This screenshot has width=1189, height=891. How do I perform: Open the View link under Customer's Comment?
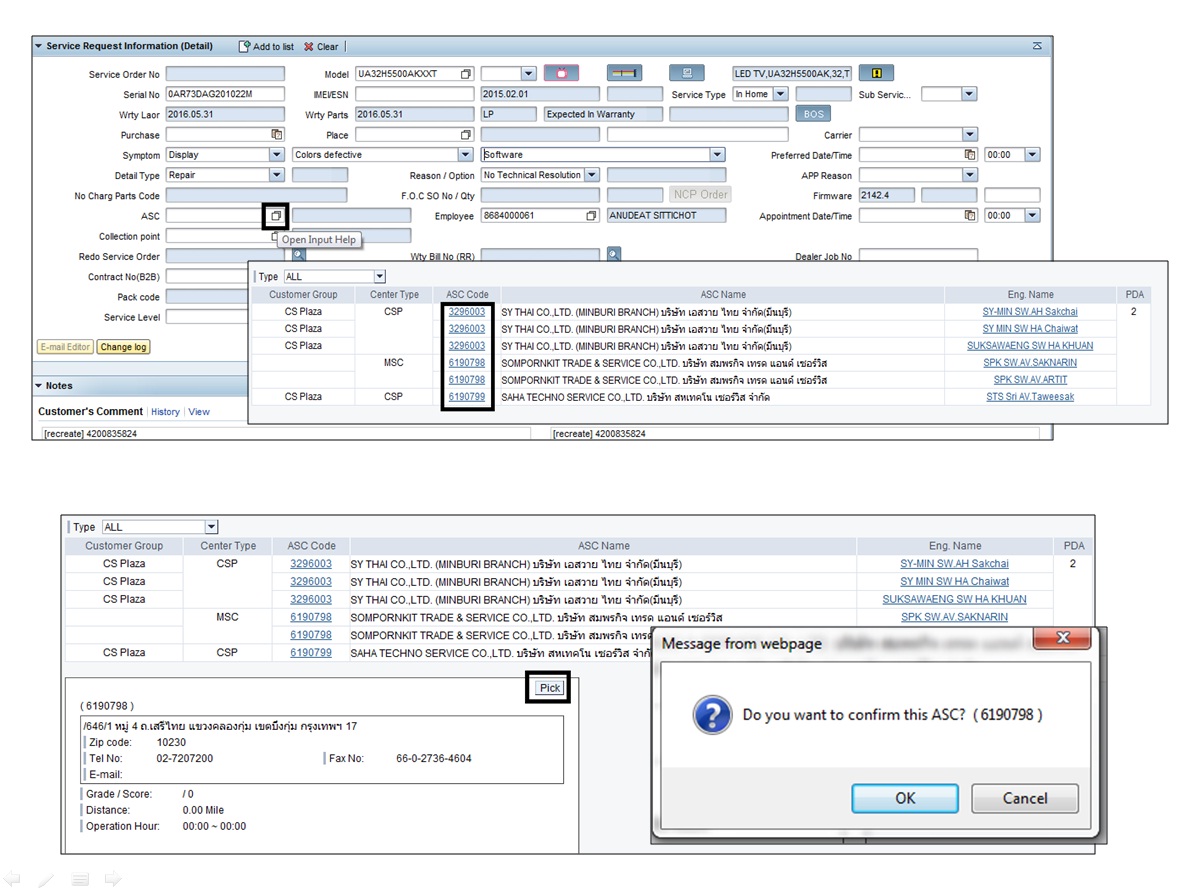tap(199, 412)
